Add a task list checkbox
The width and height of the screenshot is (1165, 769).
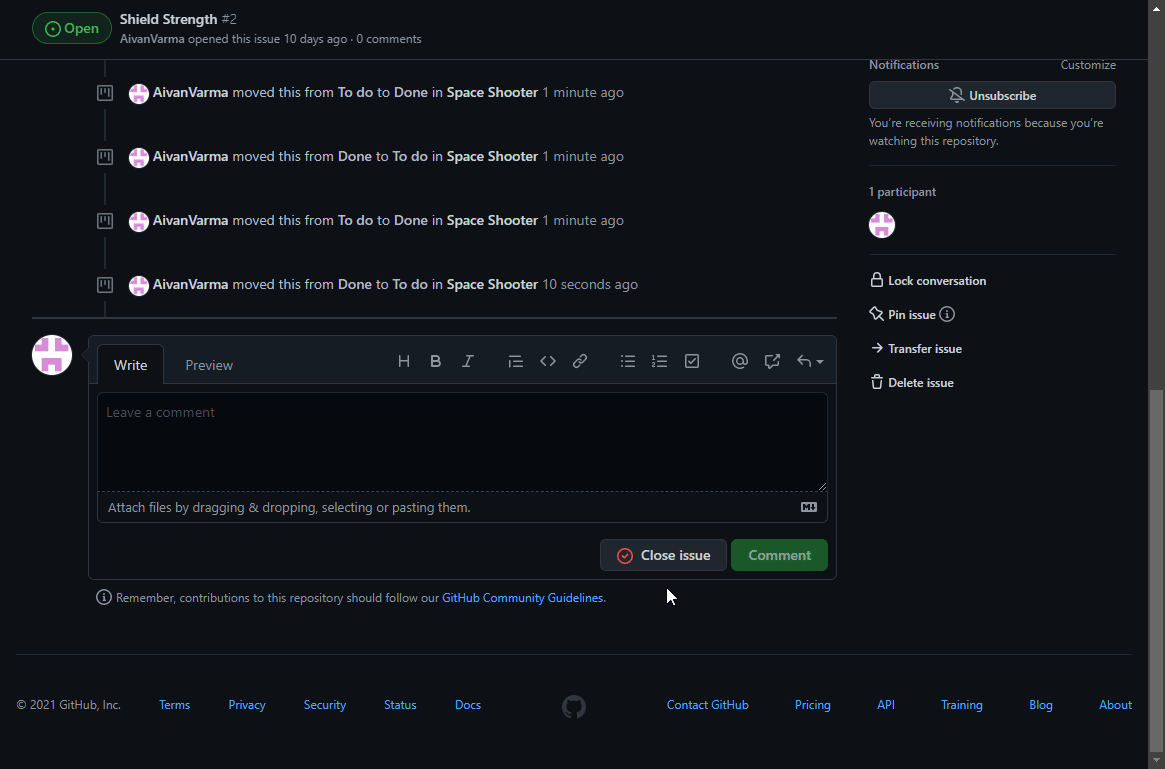(692, 361)
